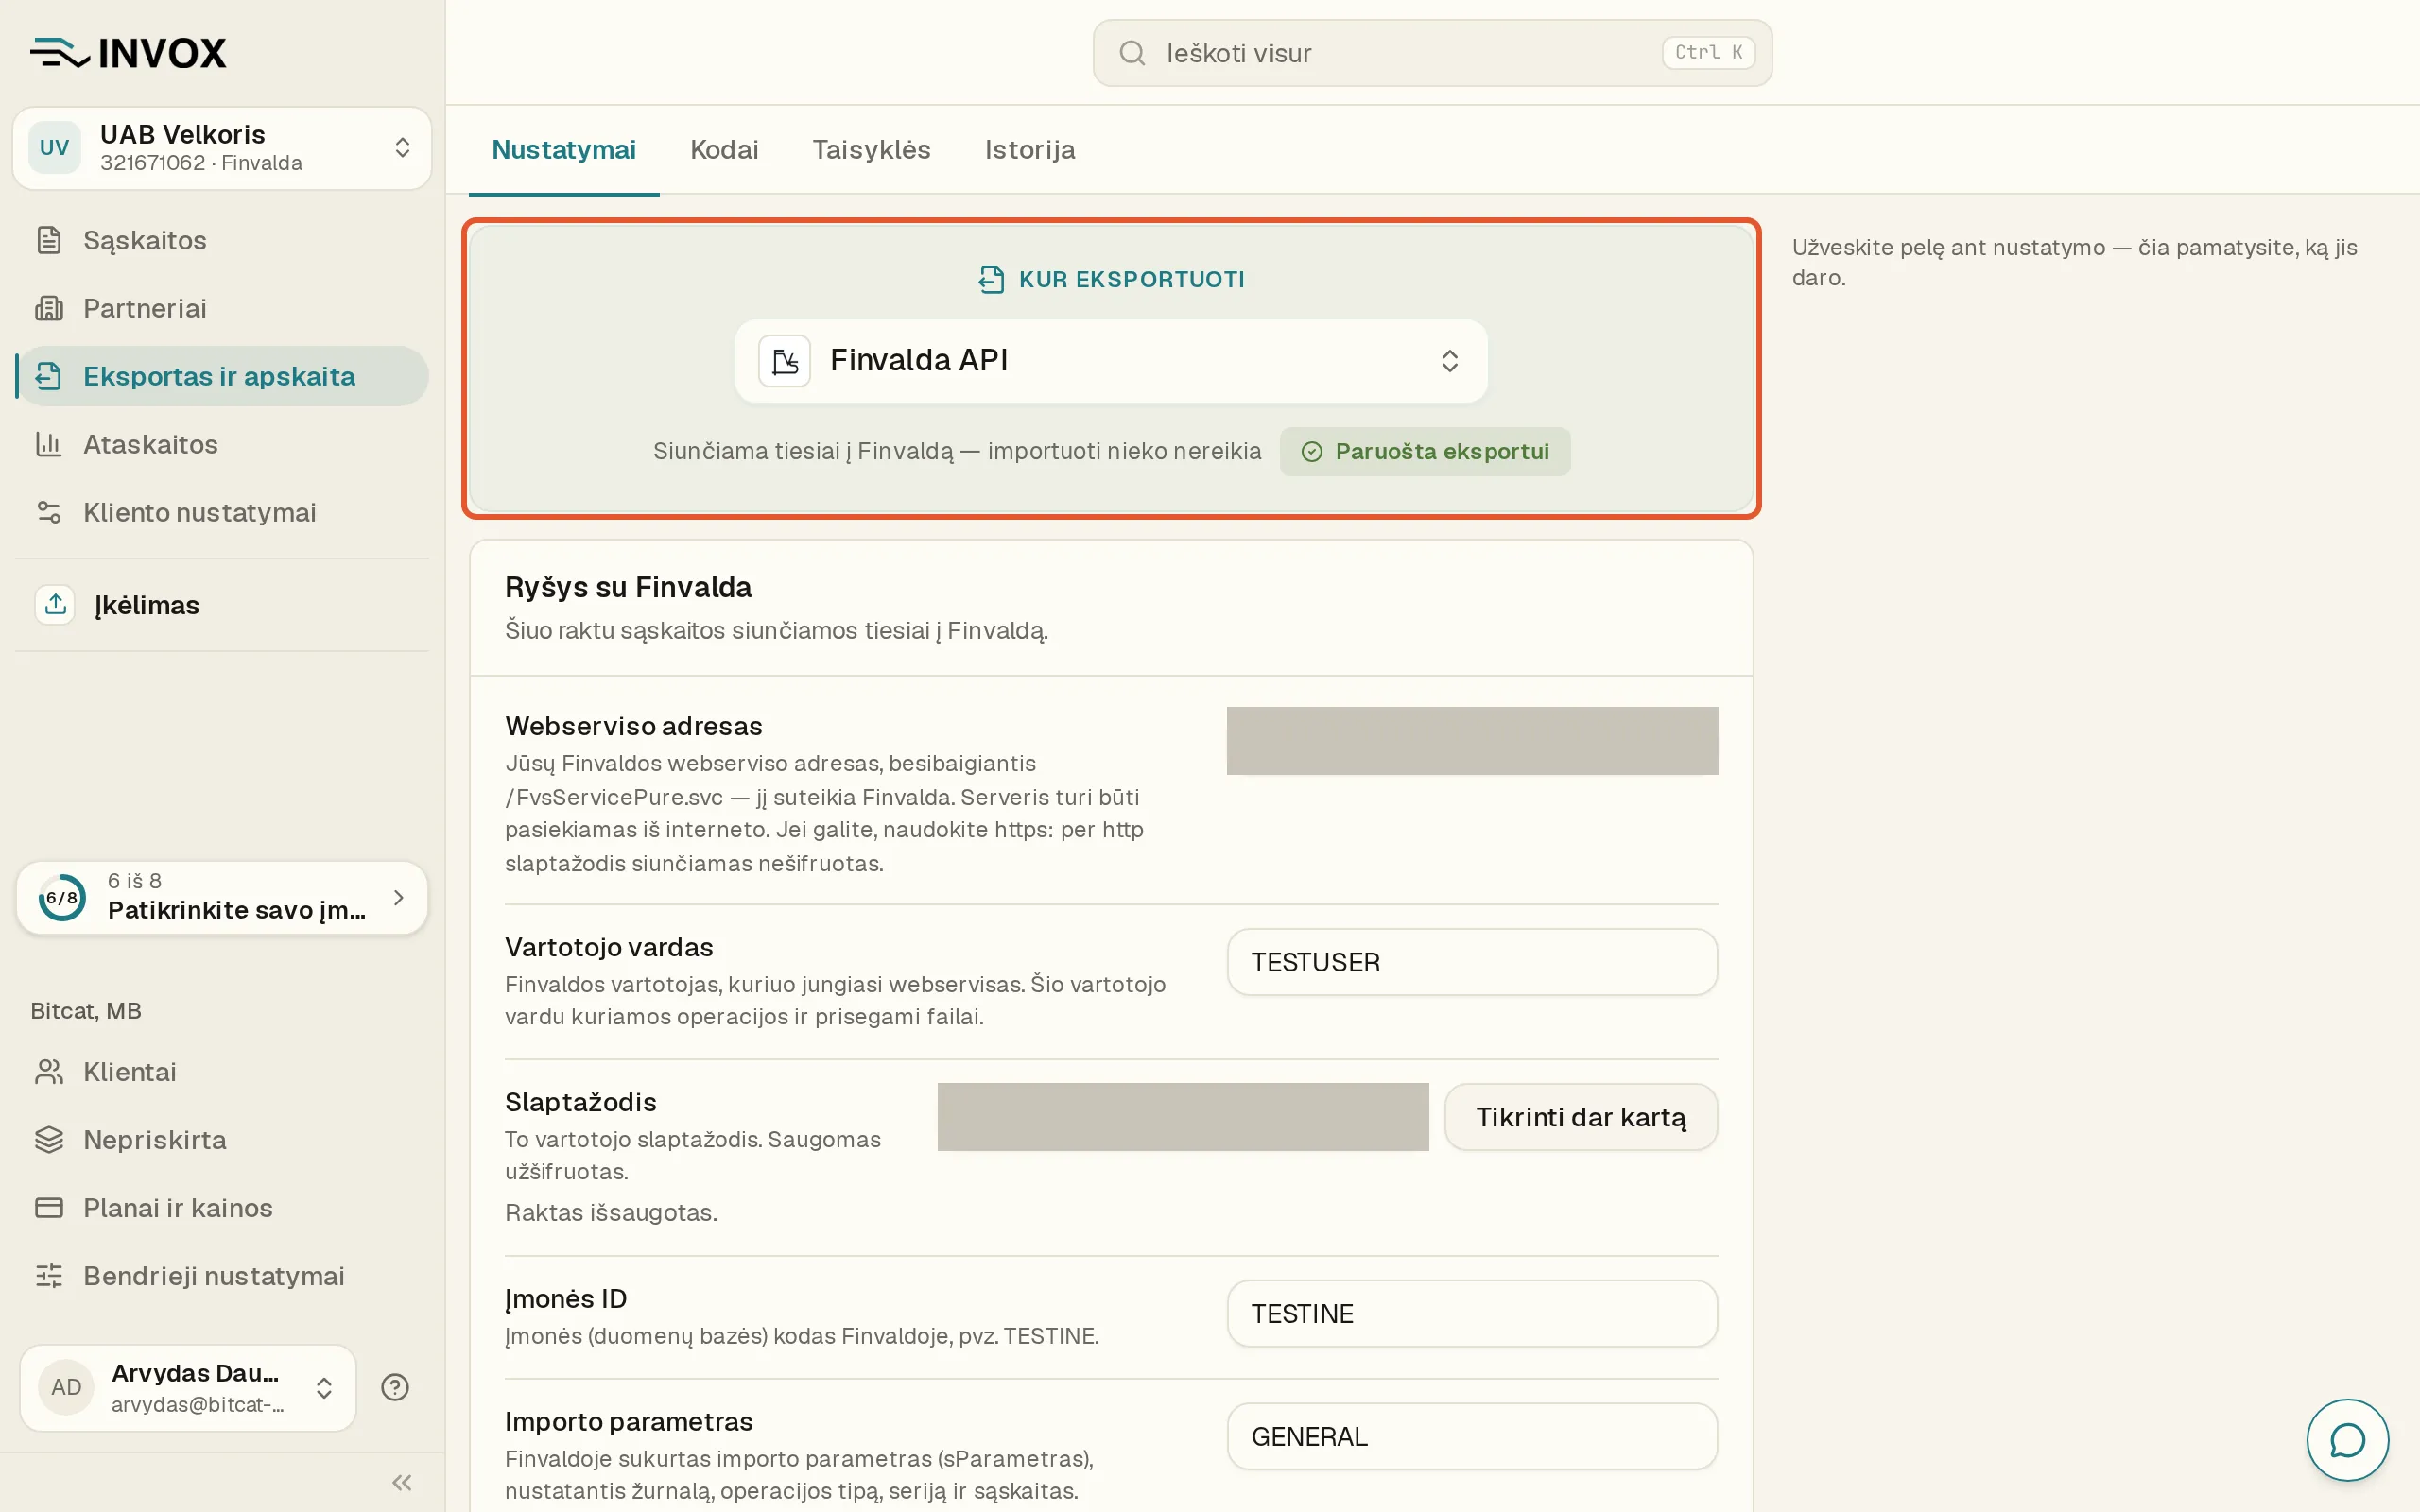Viewport: 2420px width, 1512px height.
Task: Click the Webserviso adresas input field
Action: coord(1472,741)
